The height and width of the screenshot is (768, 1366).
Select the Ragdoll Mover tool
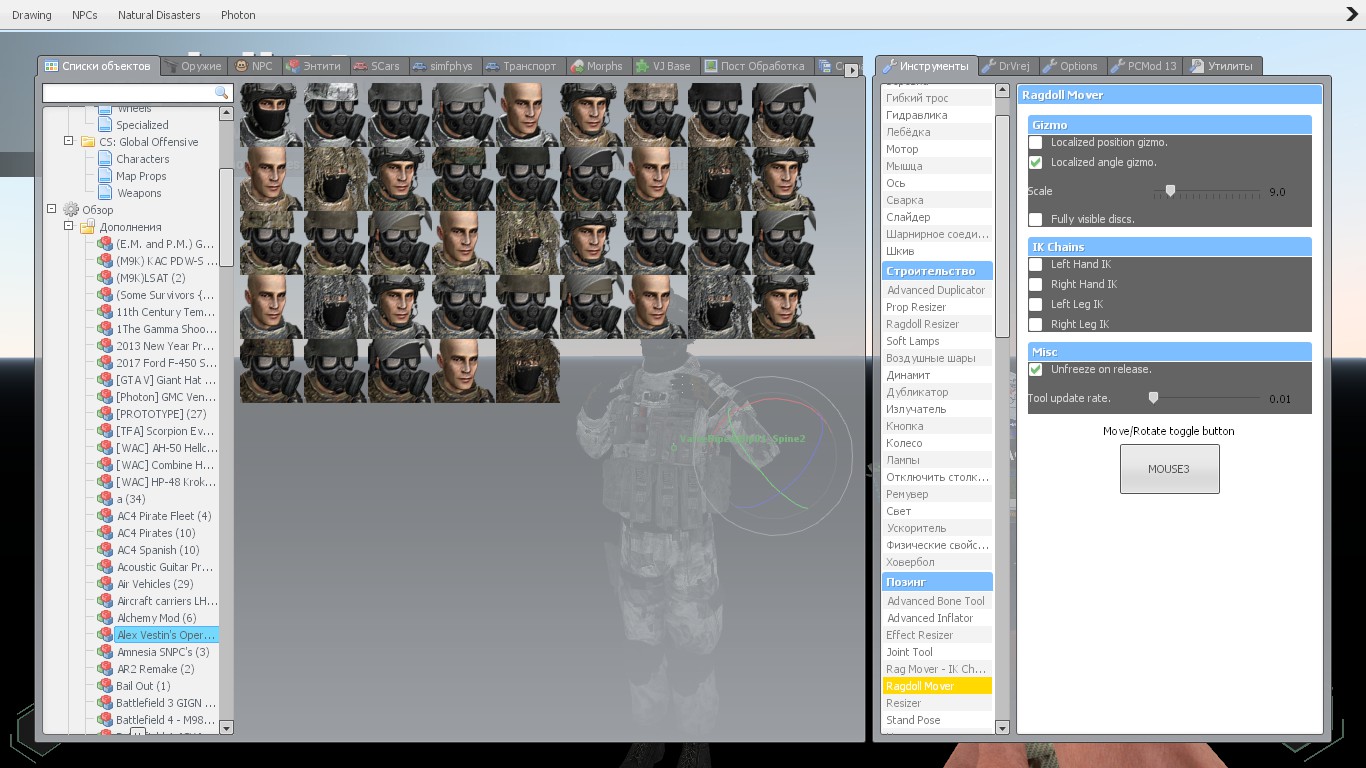[x=937, y=686]
